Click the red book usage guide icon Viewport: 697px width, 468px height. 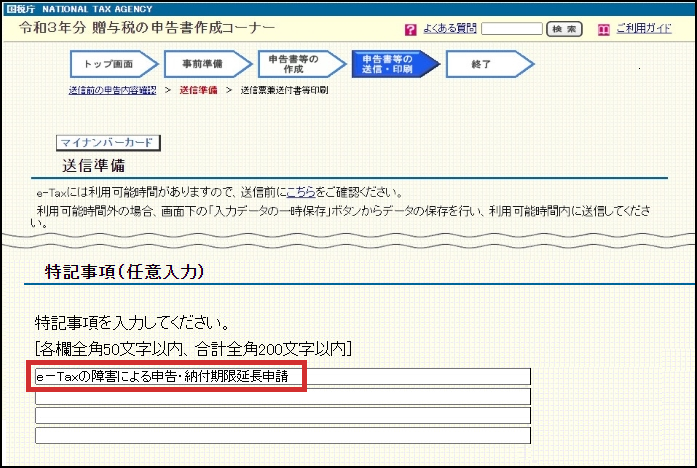click(x=603, y=30)
